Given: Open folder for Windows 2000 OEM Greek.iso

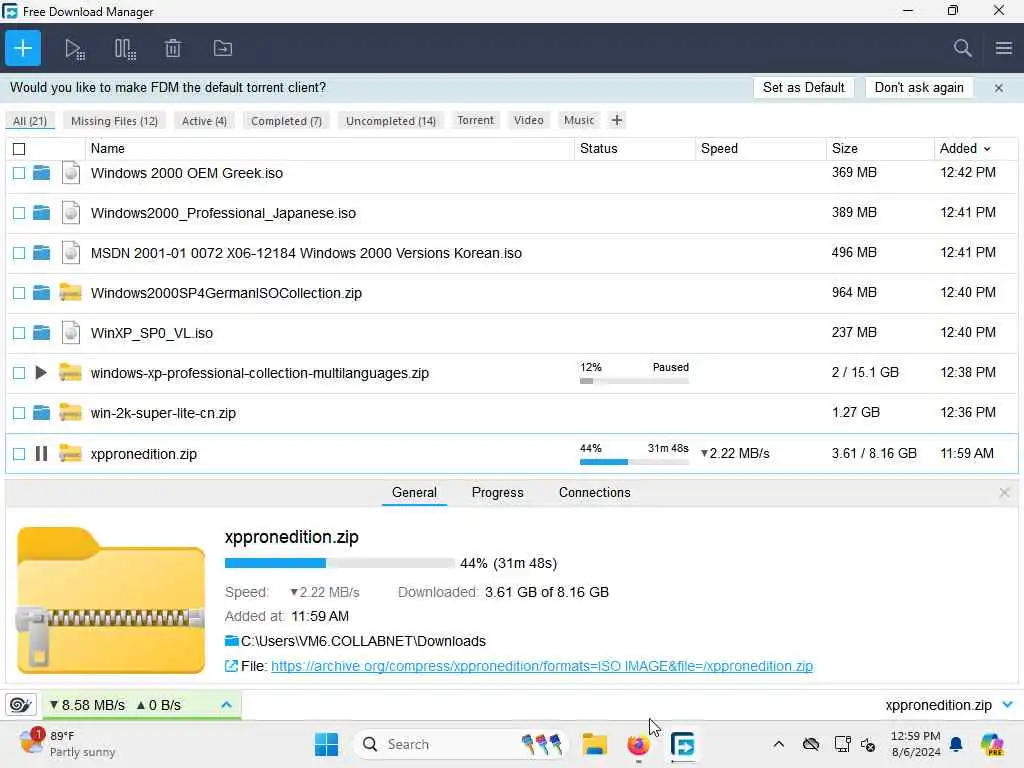Looking at the screenshot, I should click(x=41, y=173).
